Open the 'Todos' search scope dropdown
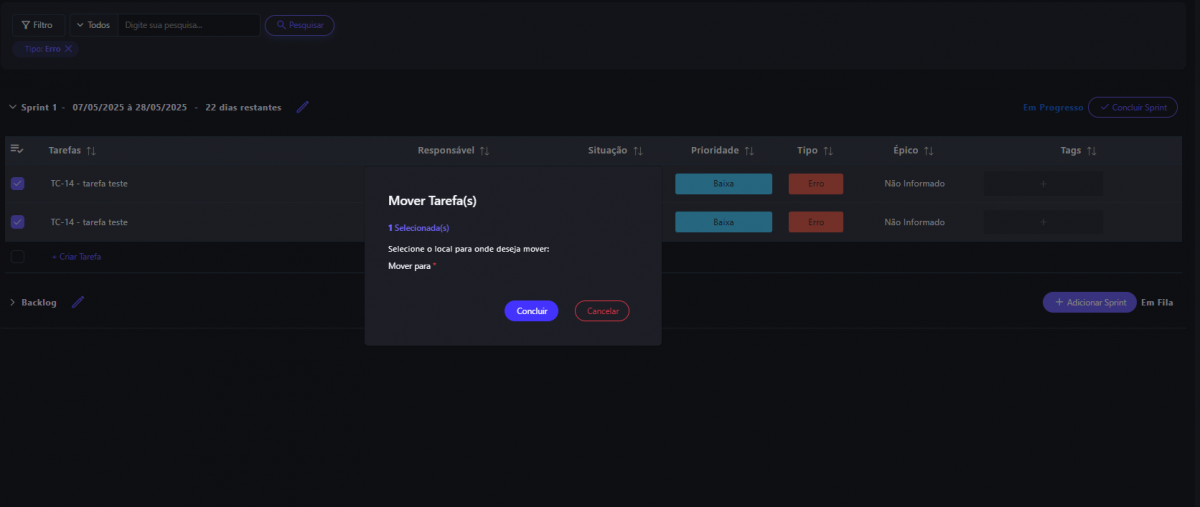This screenshot has width=1200, height=507. point(93,25)
